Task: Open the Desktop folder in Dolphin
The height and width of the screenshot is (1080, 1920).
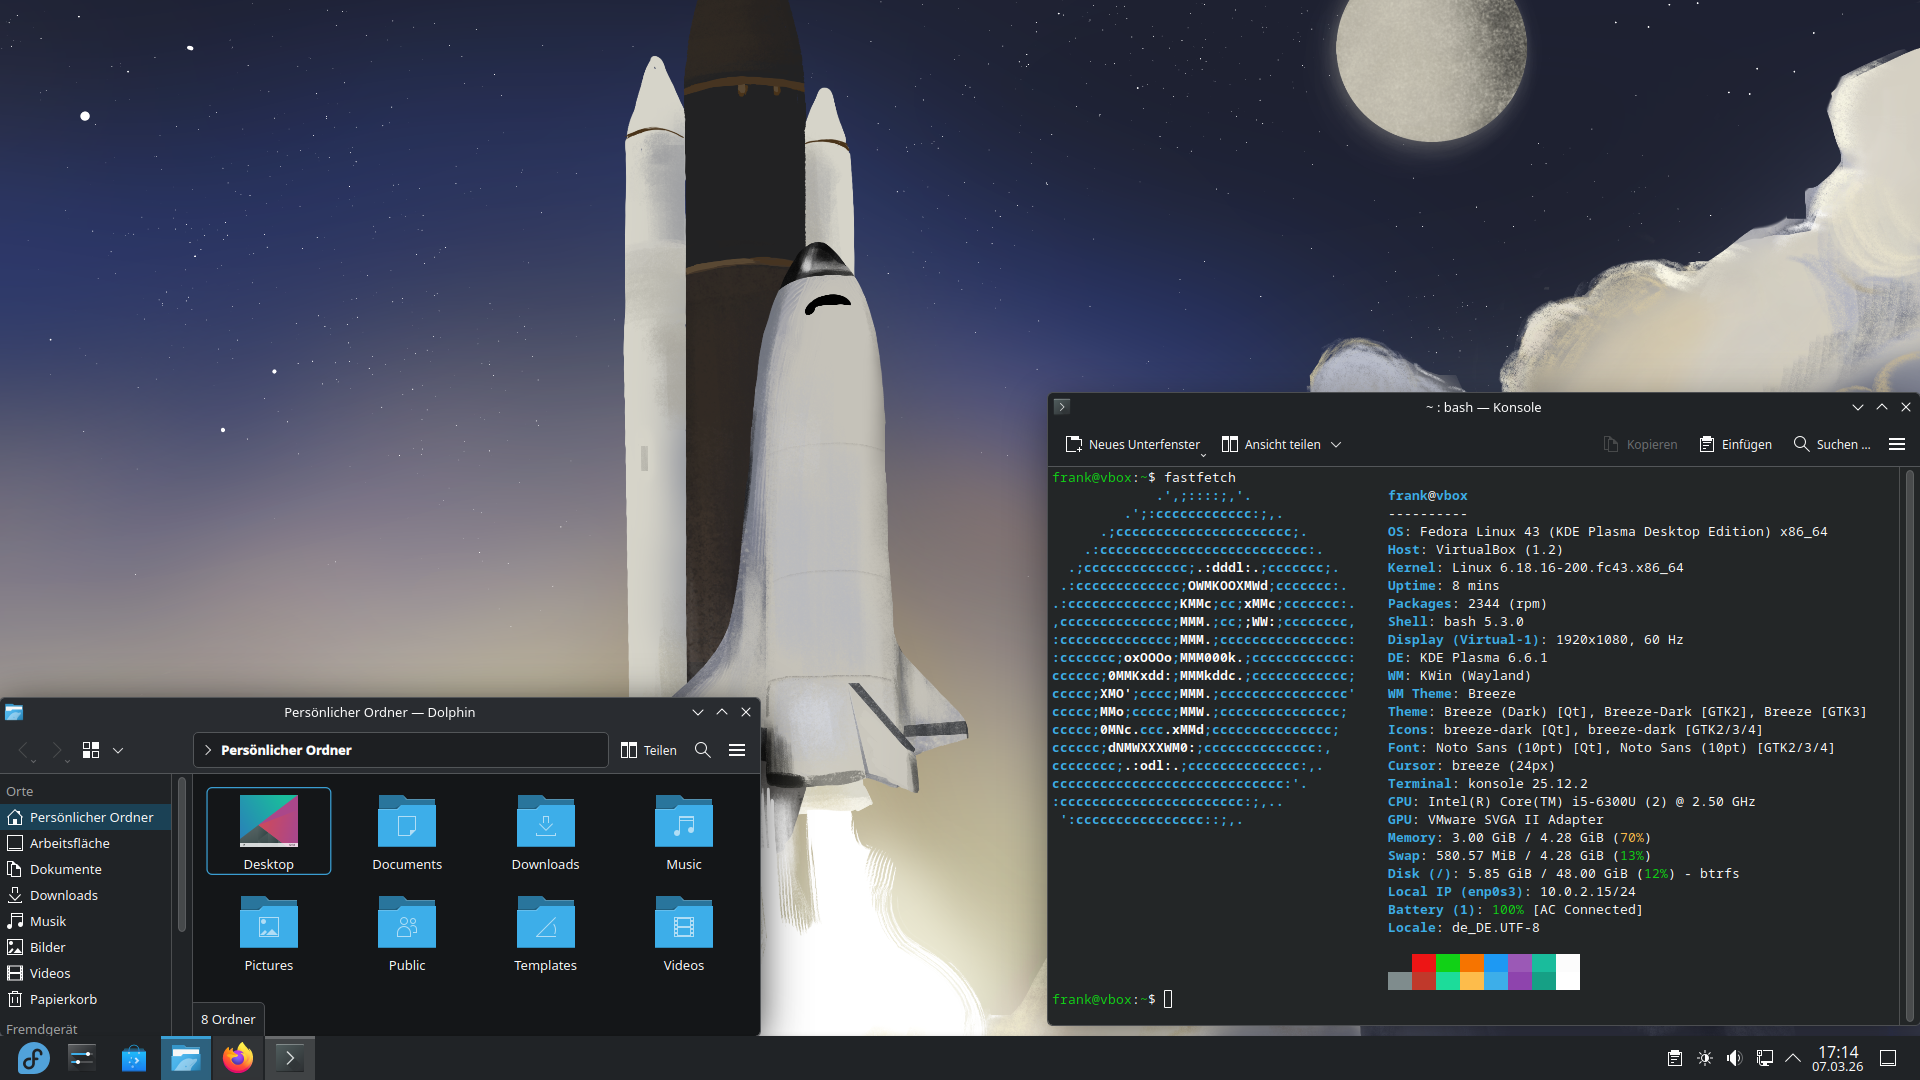Action: [269, 831]
